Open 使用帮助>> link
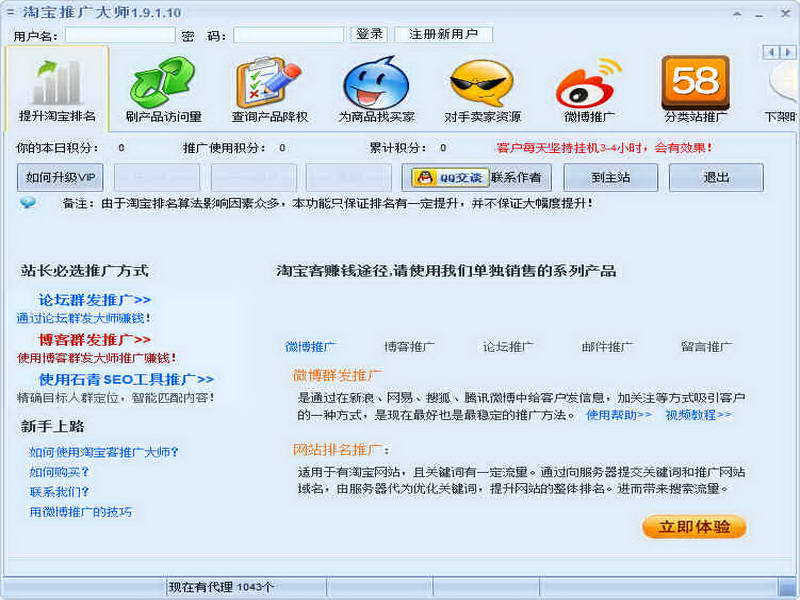 pyautogui.click(x=619, y=415)
